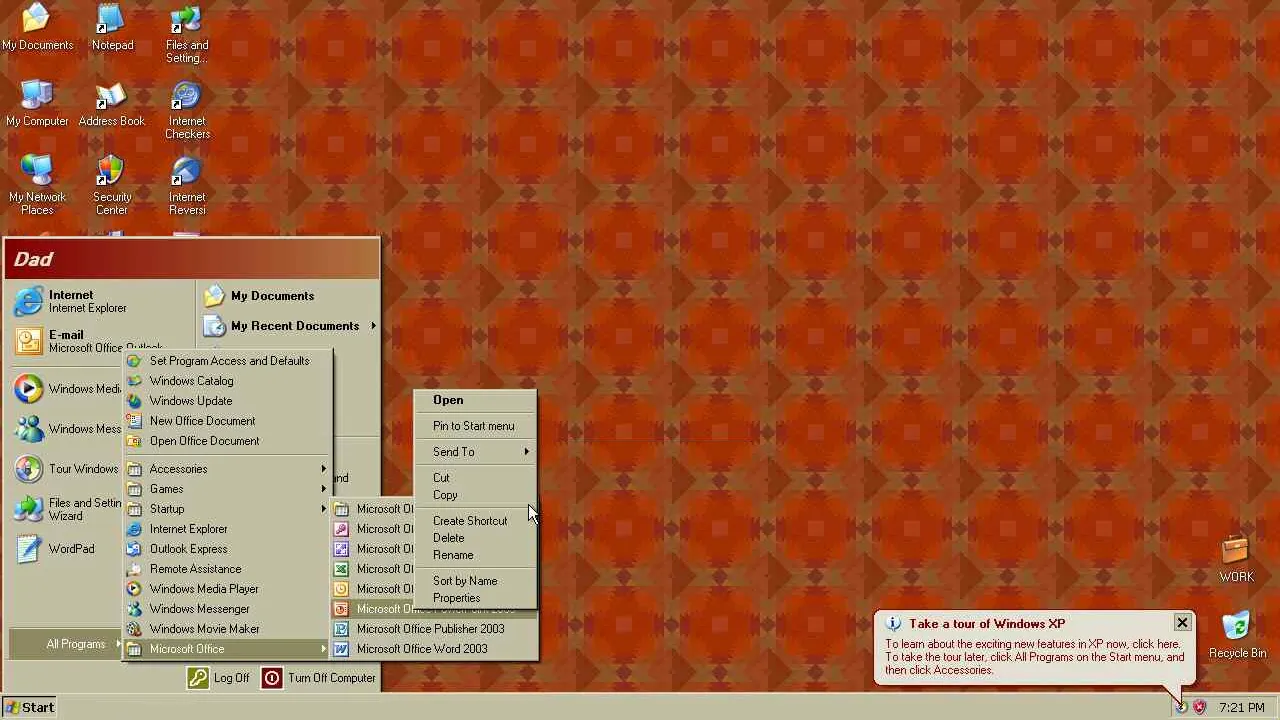The height and width of the screenshot is (720, 1280).
Task: Click the Access key icon in Office submenu
Action: (341, 529)
